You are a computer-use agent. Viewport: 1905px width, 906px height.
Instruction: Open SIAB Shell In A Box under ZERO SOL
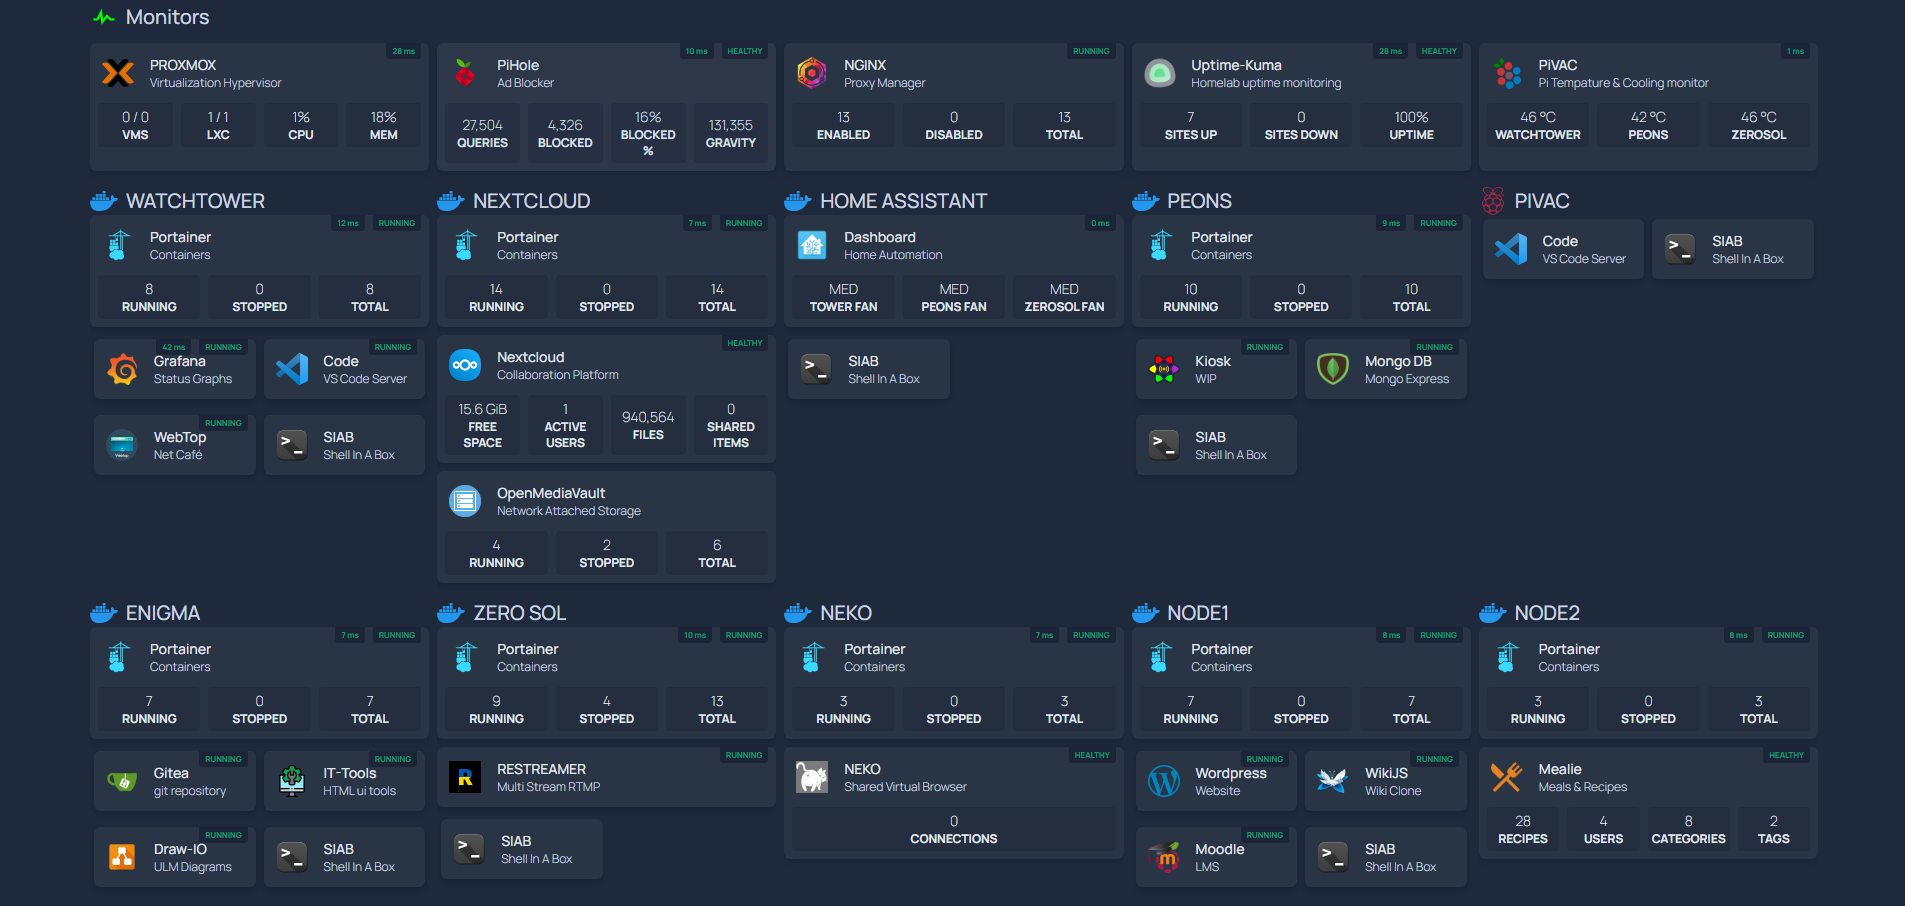point(522,849)
